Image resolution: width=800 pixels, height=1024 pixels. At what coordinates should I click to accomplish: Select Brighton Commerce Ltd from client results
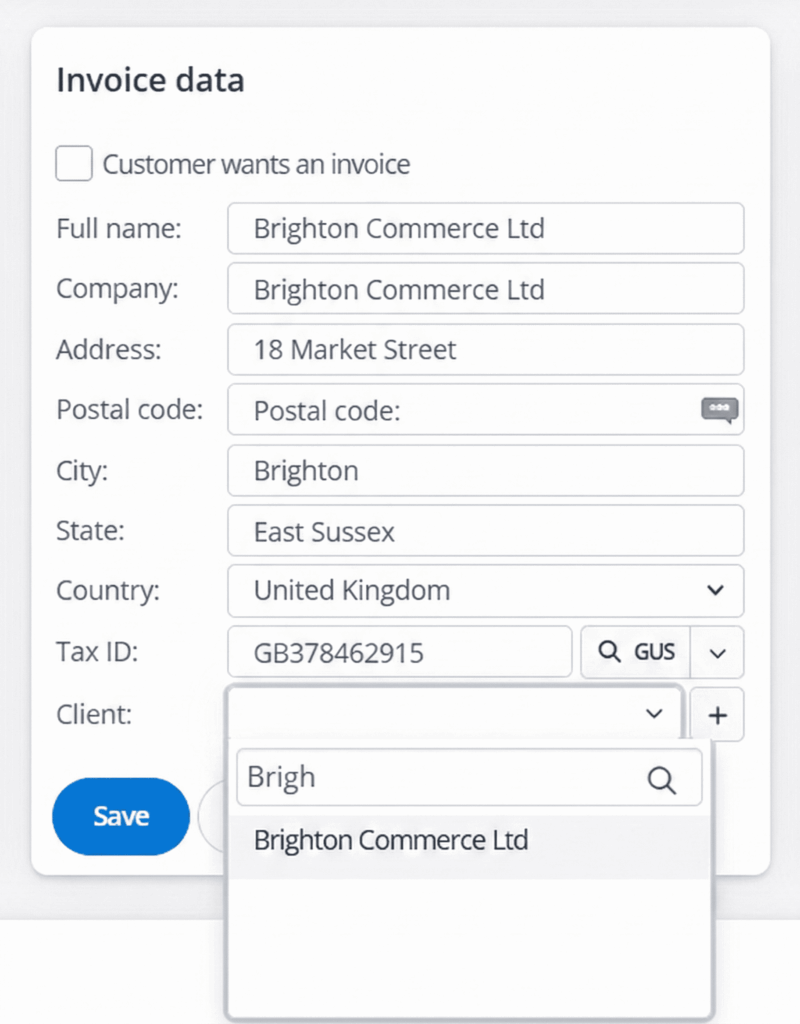(x=391, y=840)
